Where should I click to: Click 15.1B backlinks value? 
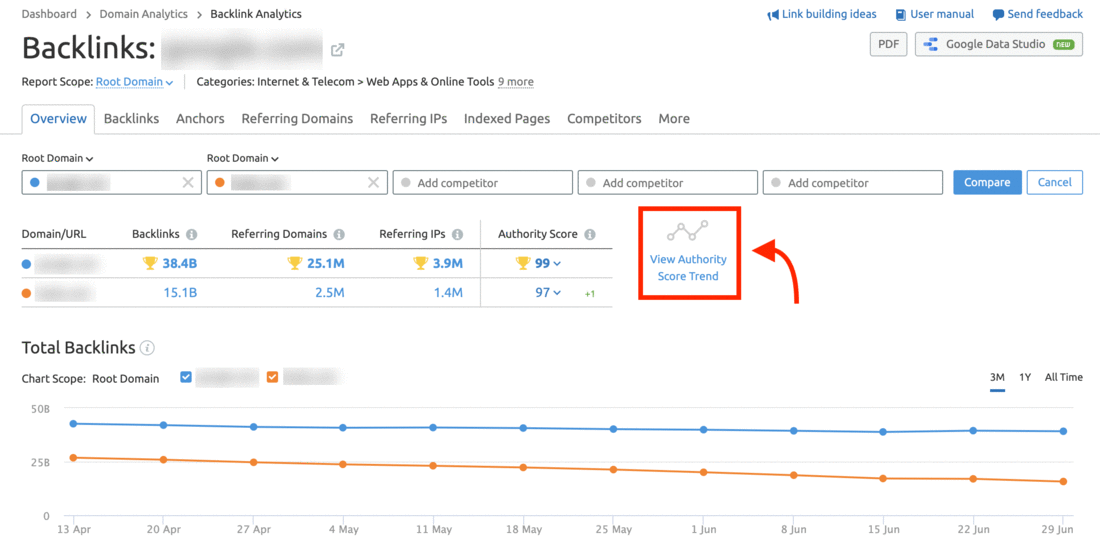180,293
